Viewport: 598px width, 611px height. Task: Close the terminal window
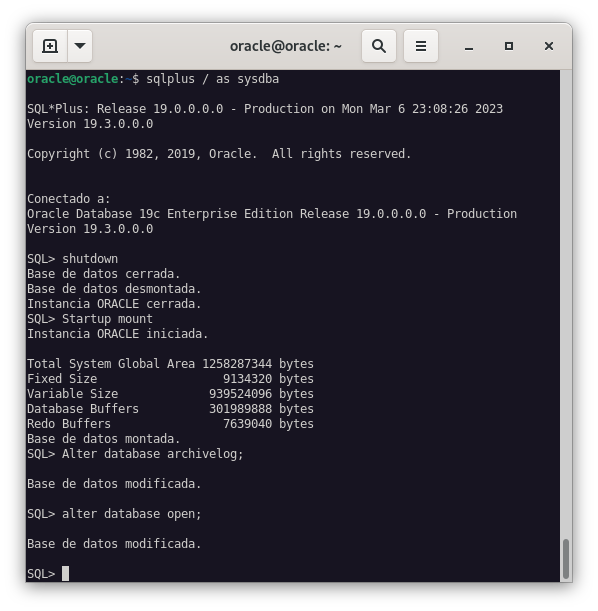[x=549, y=46]
